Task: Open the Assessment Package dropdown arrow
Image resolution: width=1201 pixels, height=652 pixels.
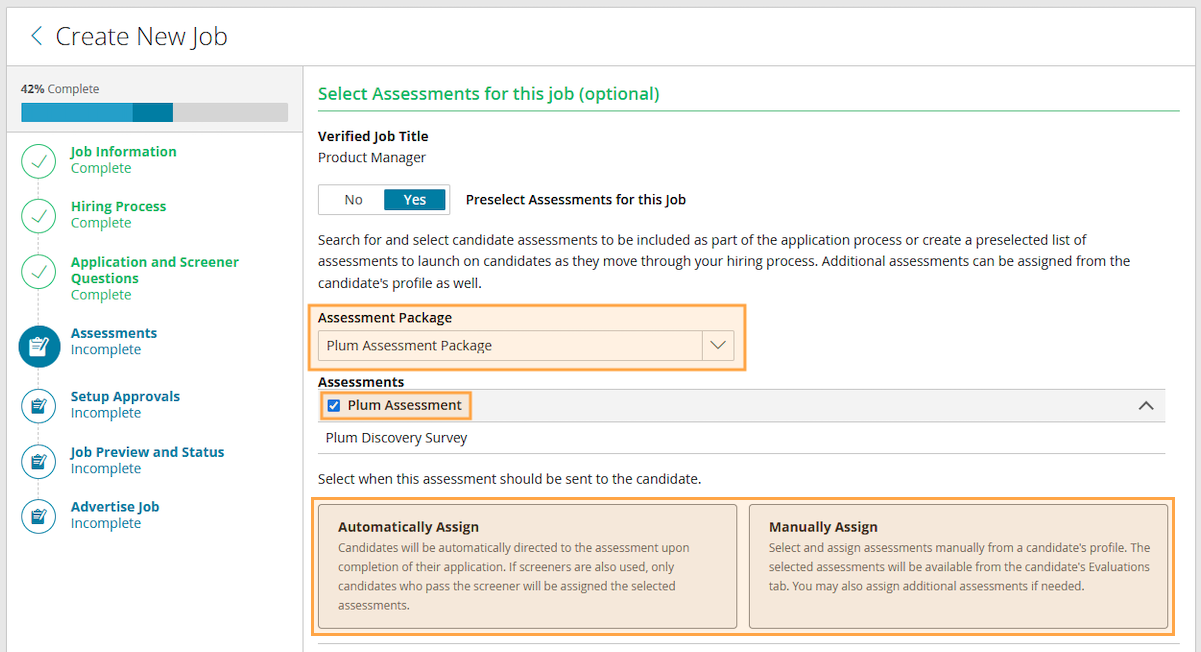Action: (718, 346)
